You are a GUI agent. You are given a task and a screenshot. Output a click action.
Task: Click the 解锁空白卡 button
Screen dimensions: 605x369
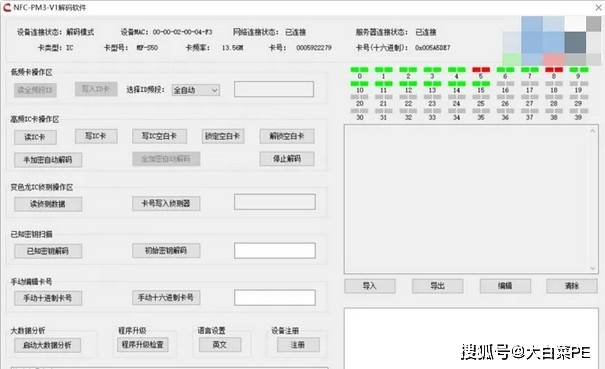coord(287,136)
